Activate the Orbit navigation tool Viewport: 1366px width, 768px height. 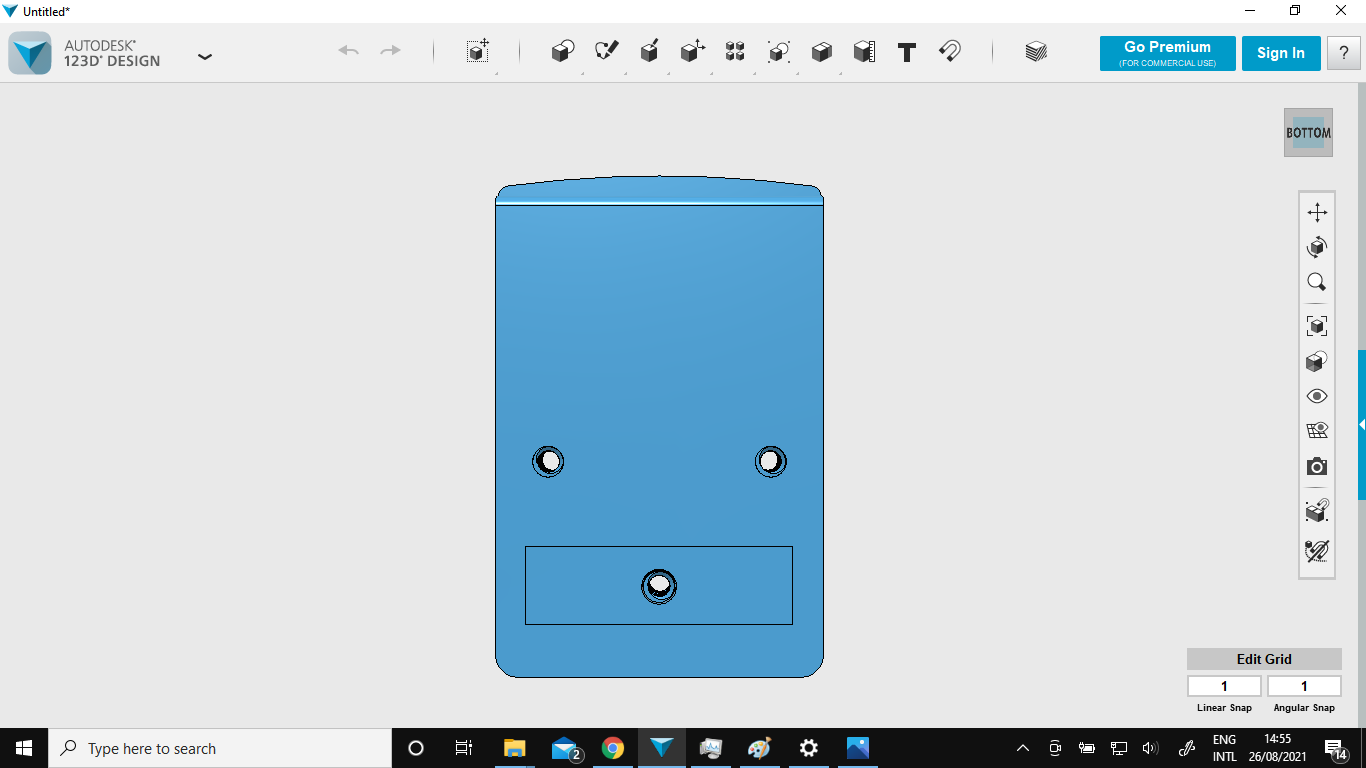pos(1317,247)
